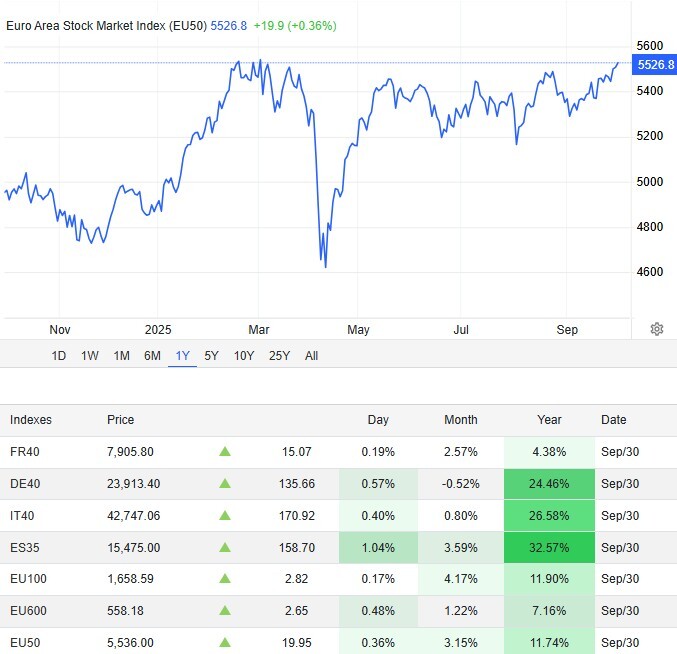The image size is (677, 654).
Task: Click the green up arrow in FR40 row
Action: pos(225,452)
